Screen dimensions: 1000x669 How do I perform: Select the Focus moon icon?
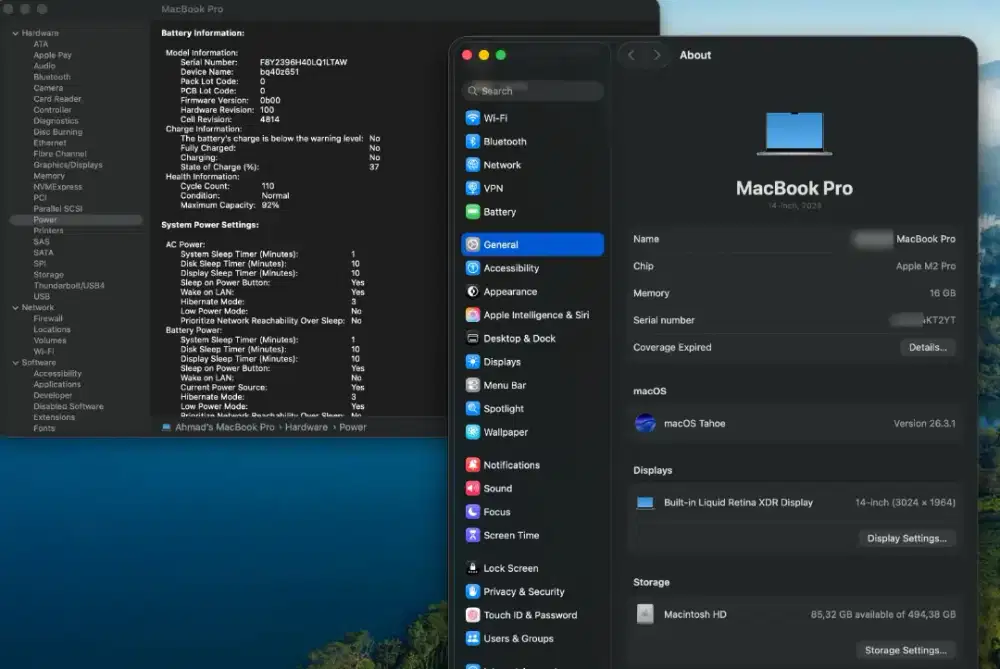(x=473, y=512)
